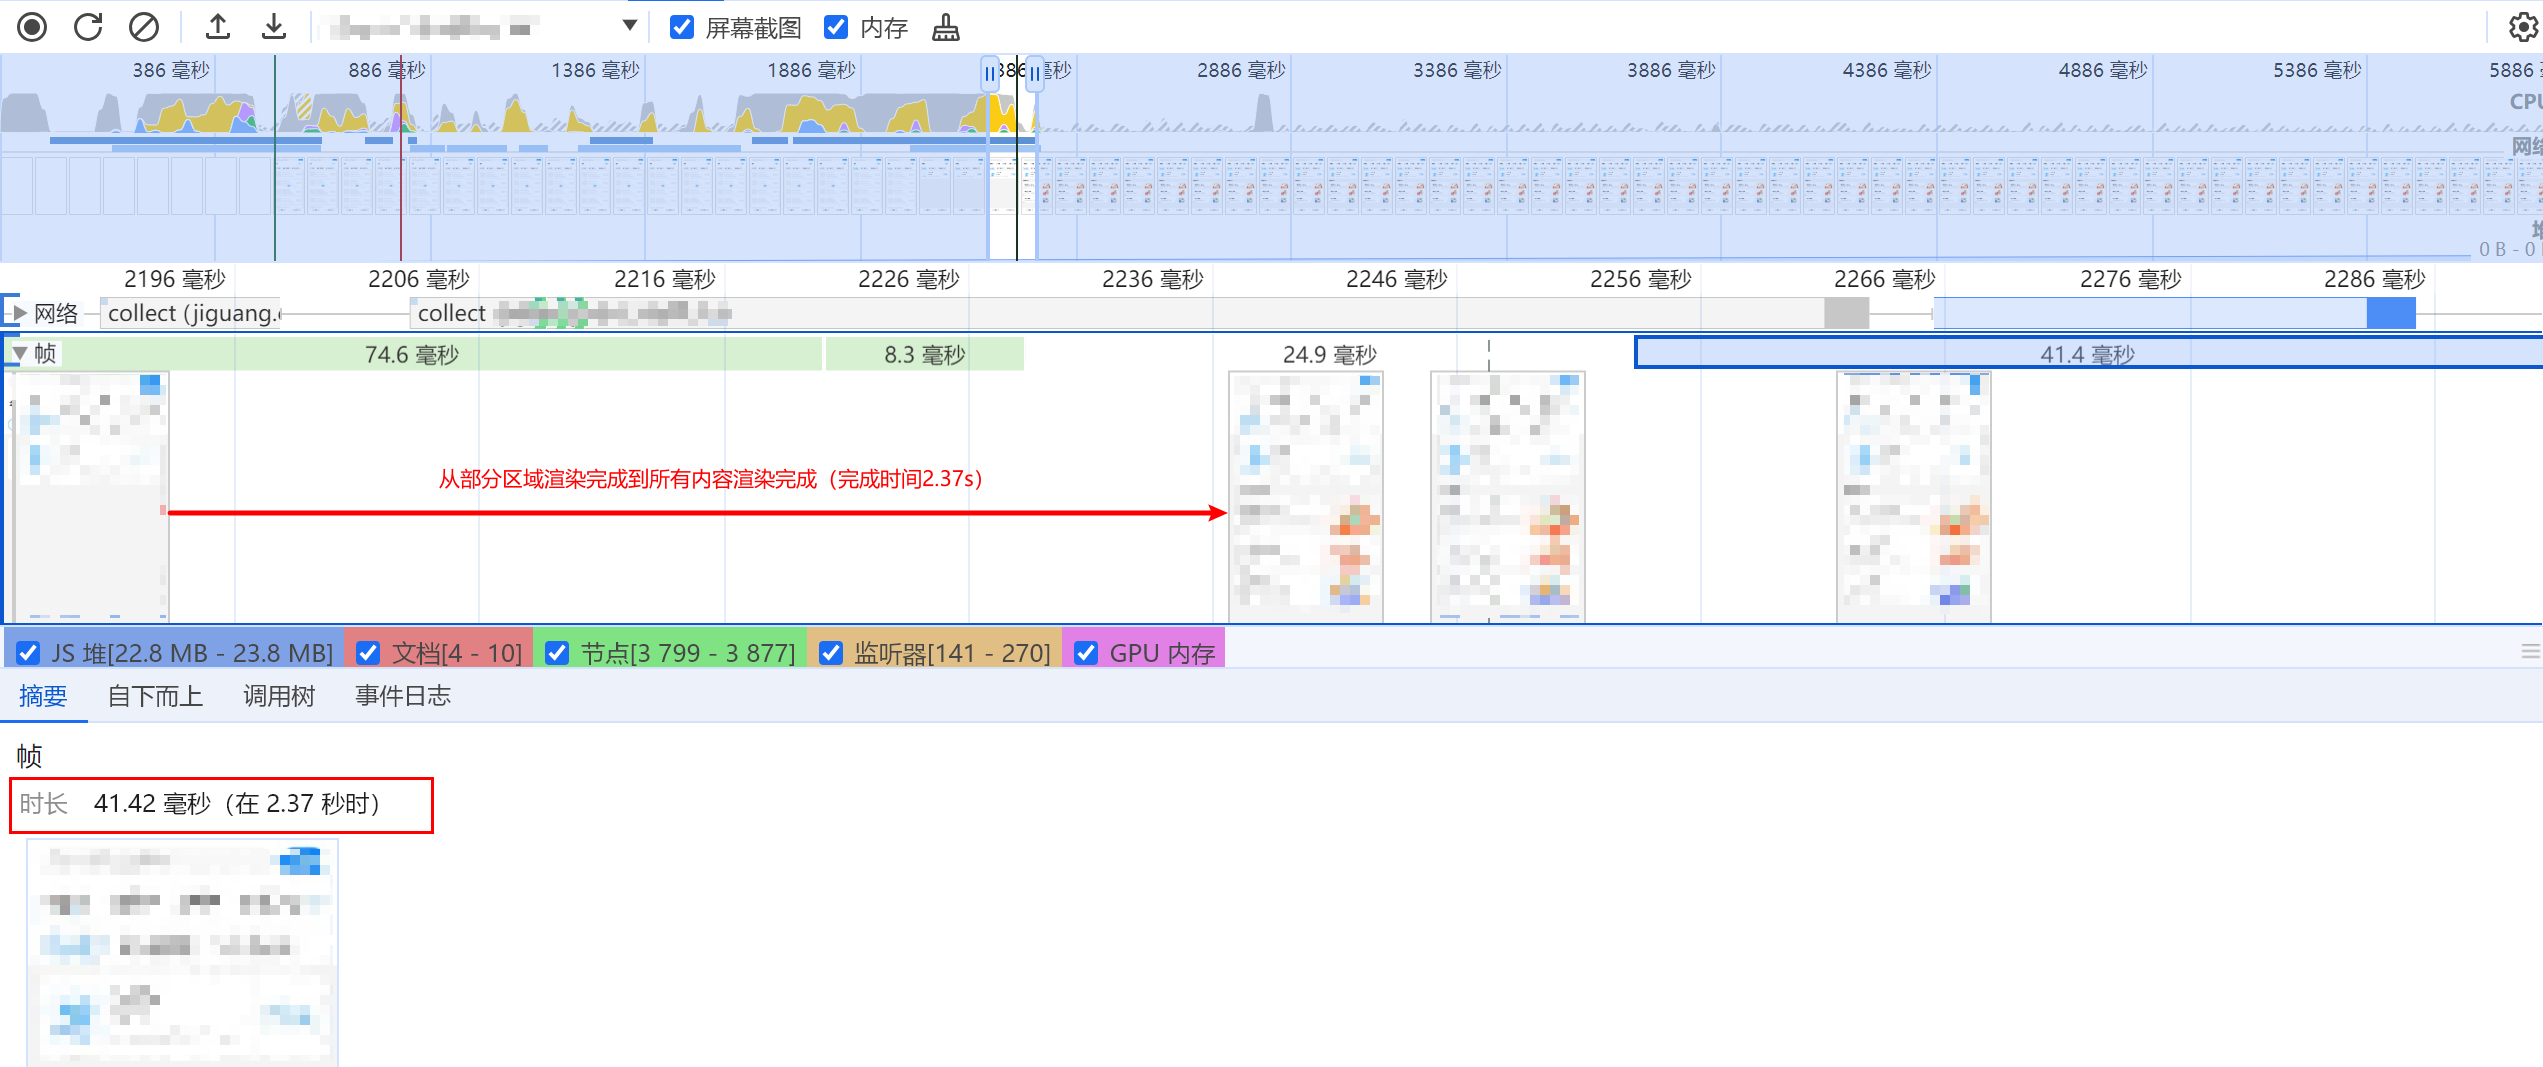Open the frame screenshot below 24.9 毫秒
The width and height of the screenshot is (2543, 1067).
click(1306, 497)
